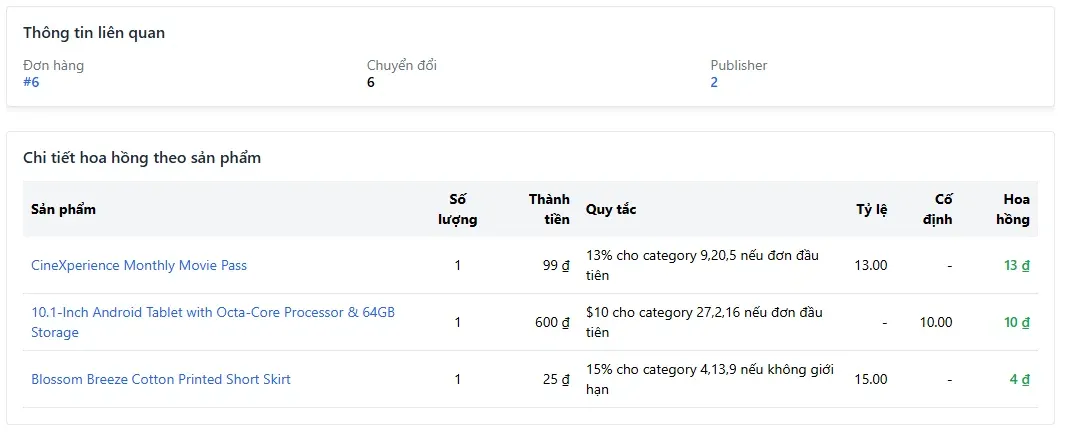The width and height of the screenshot is (1066, 437).
Task: Click the 99 ₫ amount cell
Action: (x=556, y=265)
